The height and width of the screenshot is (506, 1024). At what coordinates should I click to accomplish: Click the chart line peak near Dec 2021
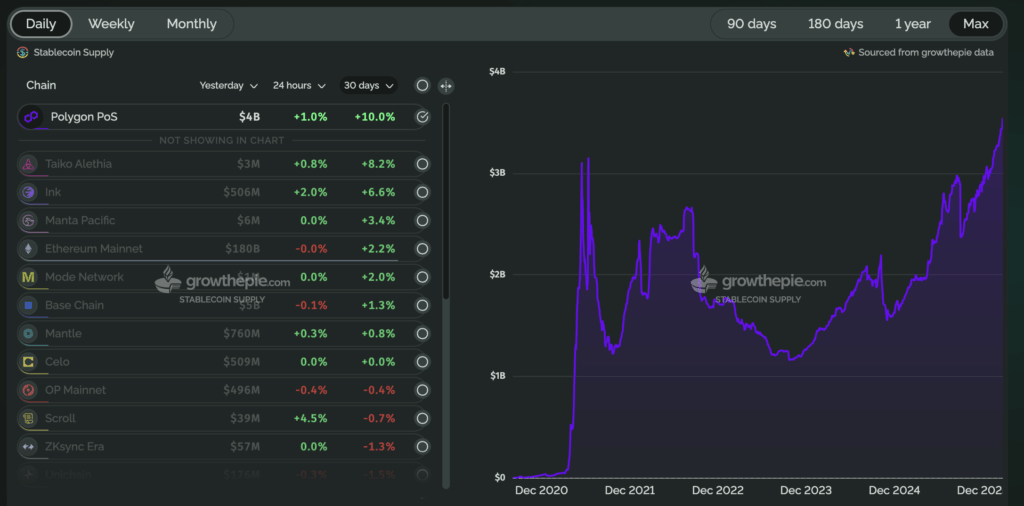[587, 158]
